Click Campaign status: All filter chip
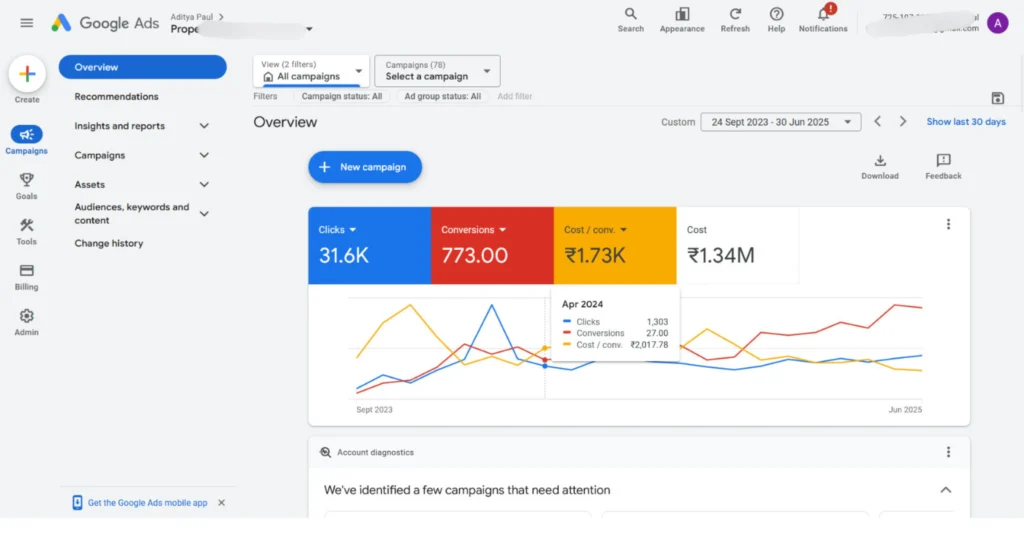This screenshot has height=536, width=1024. click(x=342, y=97)
